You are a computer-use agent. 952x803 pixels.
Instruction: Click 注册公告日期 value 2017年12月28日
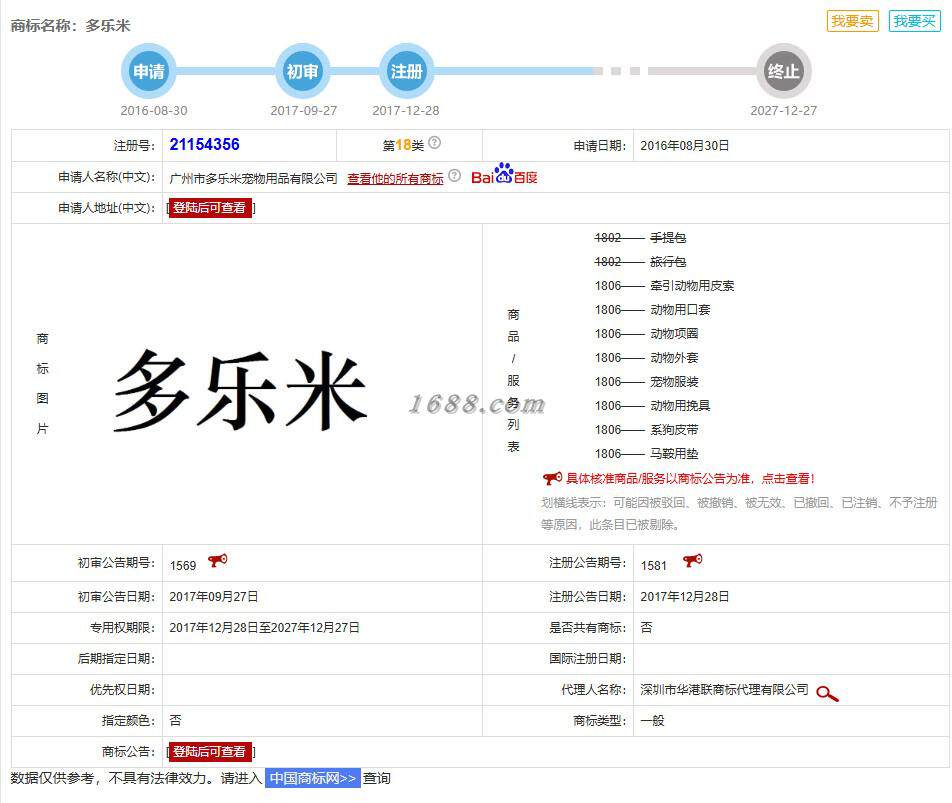click(x=684, y=597)
